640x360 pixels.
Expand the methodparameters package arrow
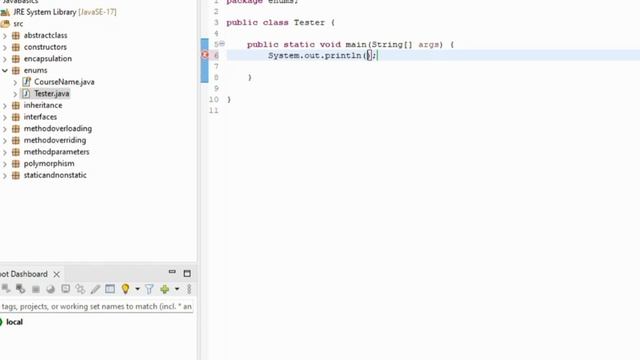coord(5,152)
